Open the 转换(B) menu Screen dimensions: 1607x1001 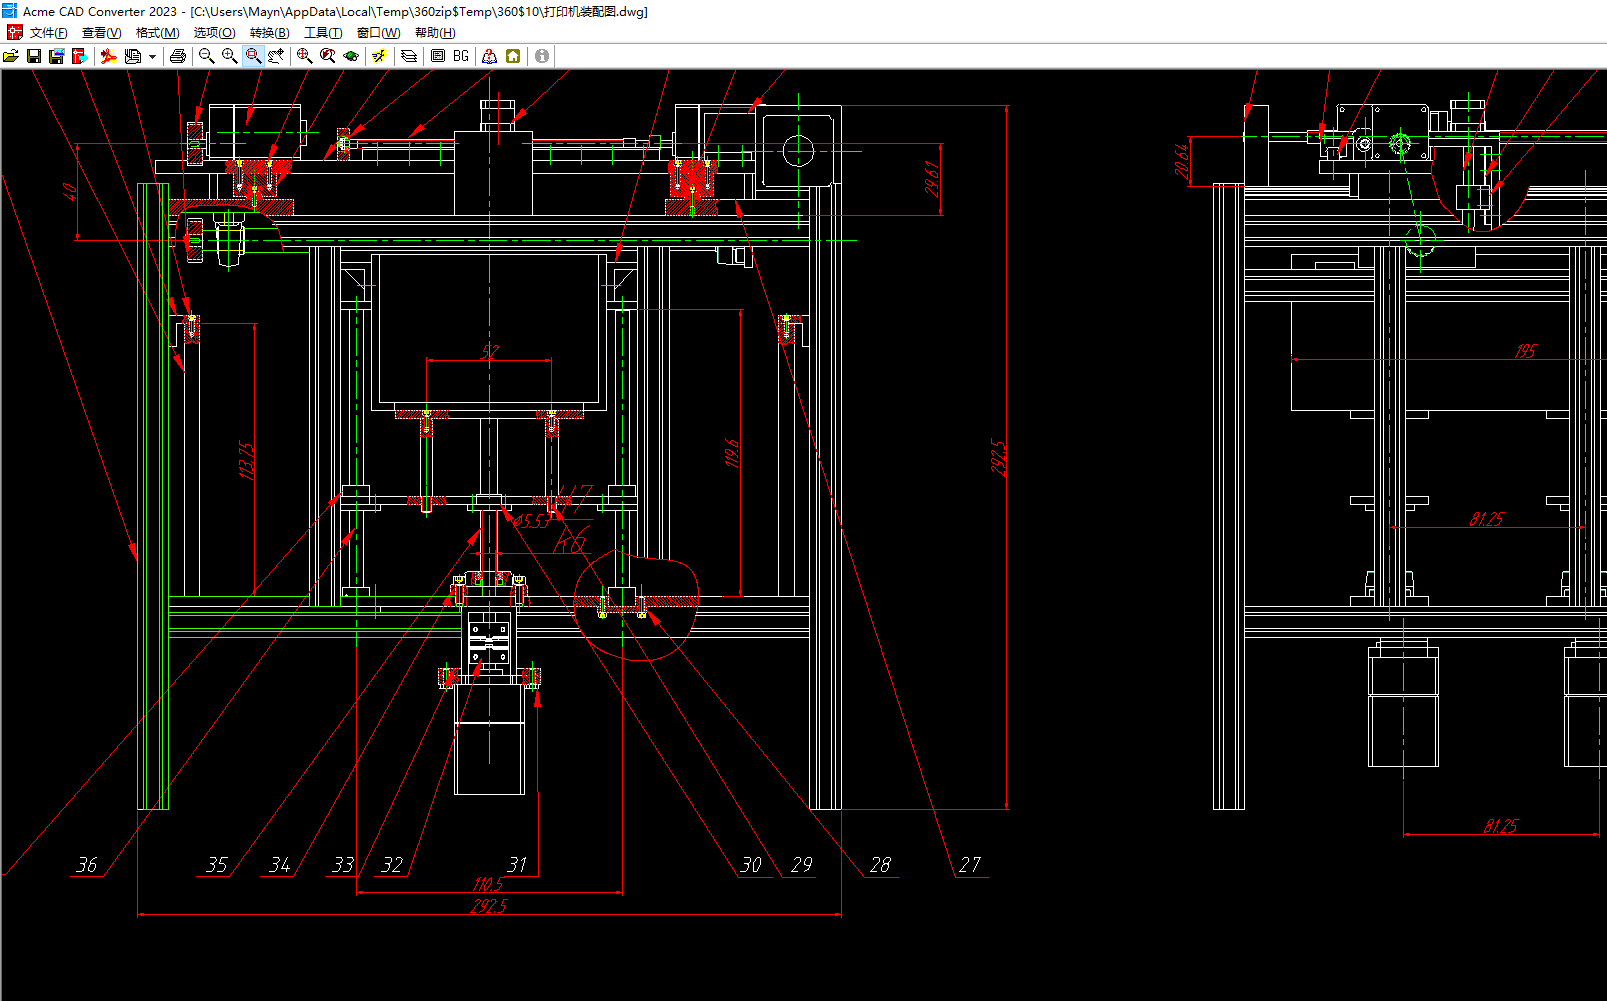(x=269, y=33)
